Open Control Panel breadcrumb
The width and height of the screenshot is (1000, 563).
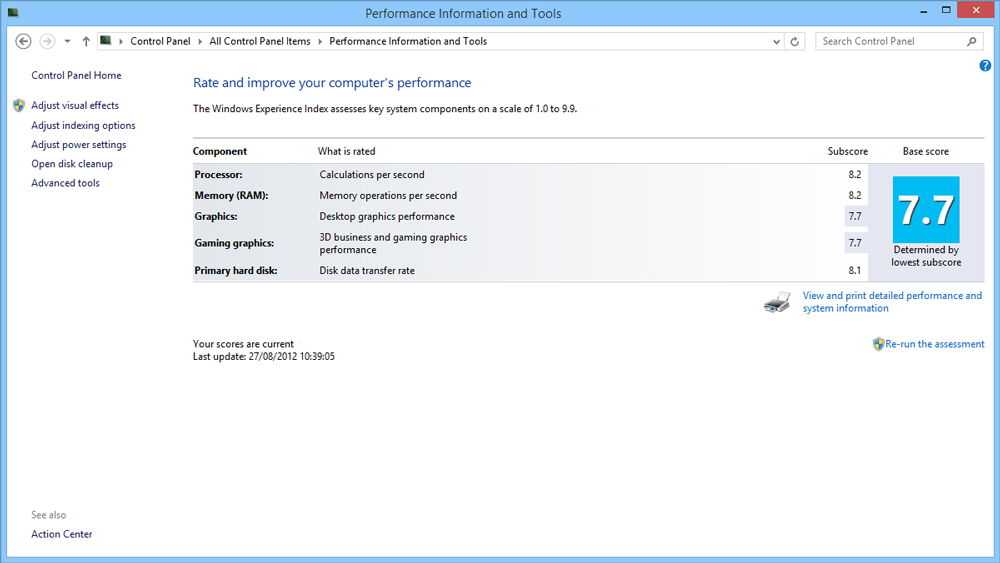coord(160,41)
